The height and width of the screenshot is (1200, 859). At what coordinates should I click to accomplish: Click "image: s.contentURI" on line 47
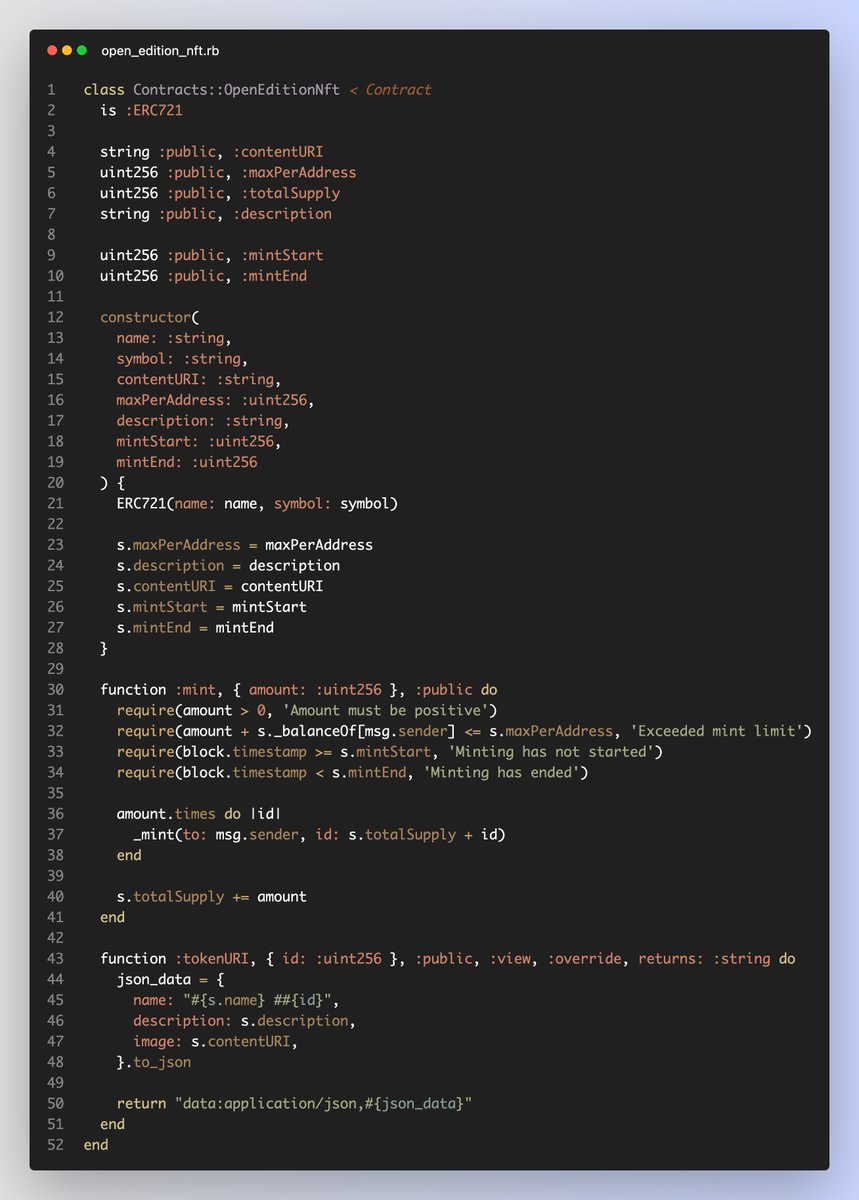(212, 1041)
